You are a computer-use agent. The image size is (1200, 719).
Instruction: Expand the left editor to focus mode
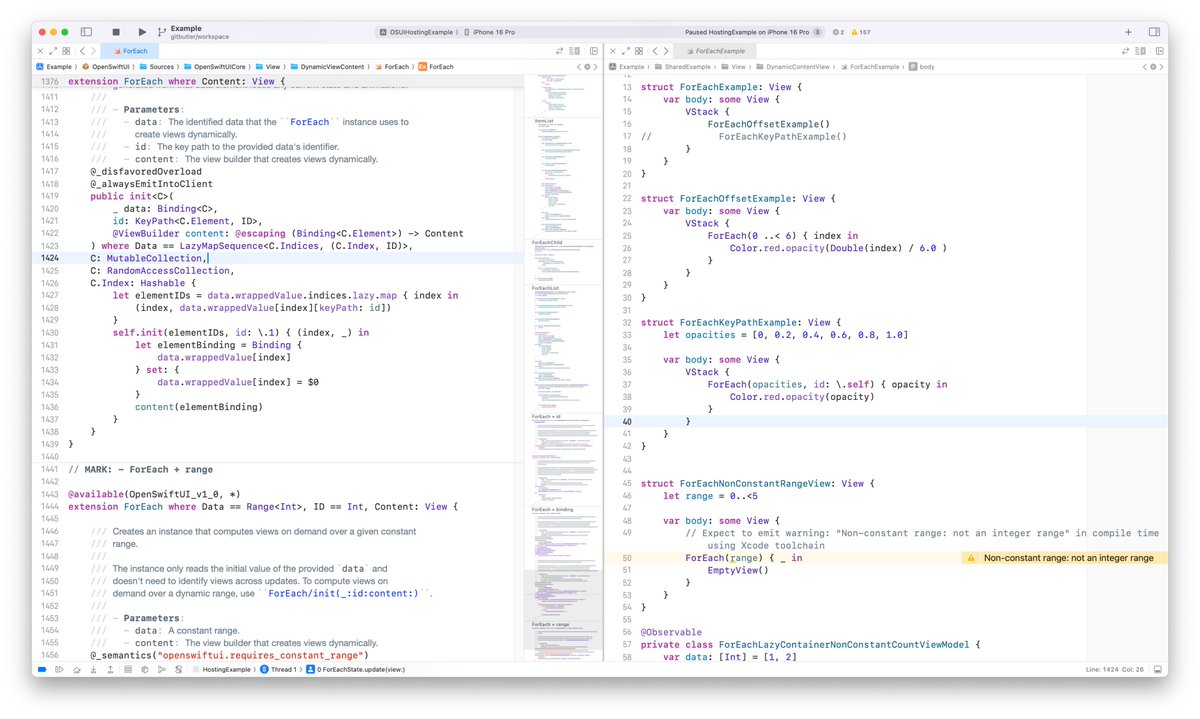click(x=52, y=50)
